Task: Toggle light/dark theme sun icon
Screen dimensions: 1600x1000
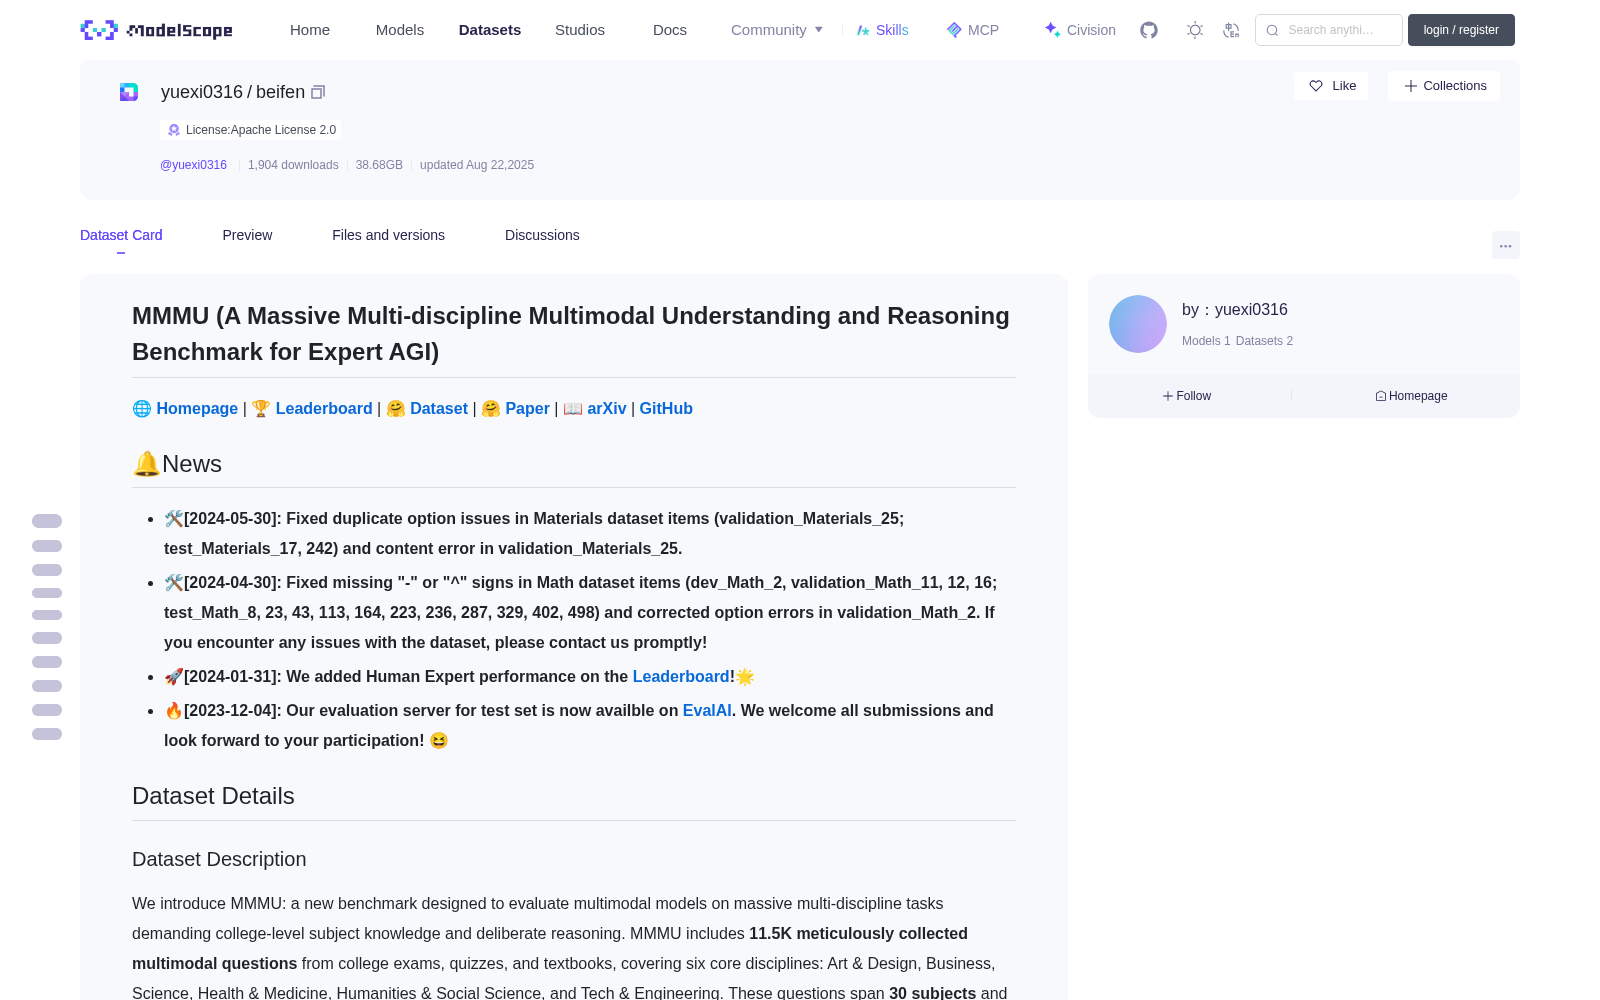Action: 1195,30
